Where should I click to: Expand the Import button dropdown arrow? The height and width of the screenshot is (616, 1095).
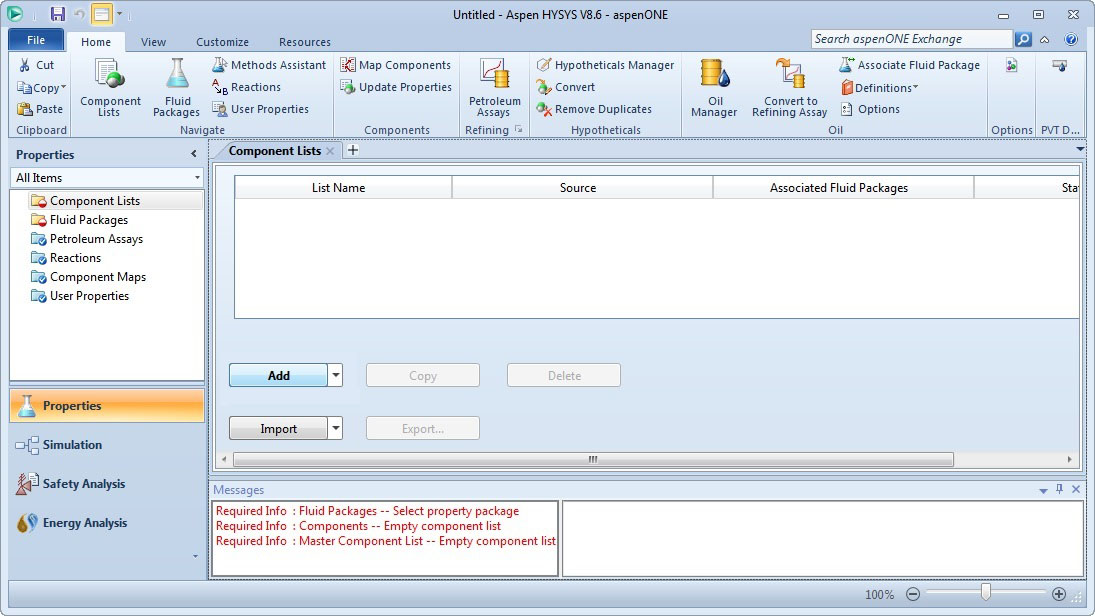tap(335, 428)
